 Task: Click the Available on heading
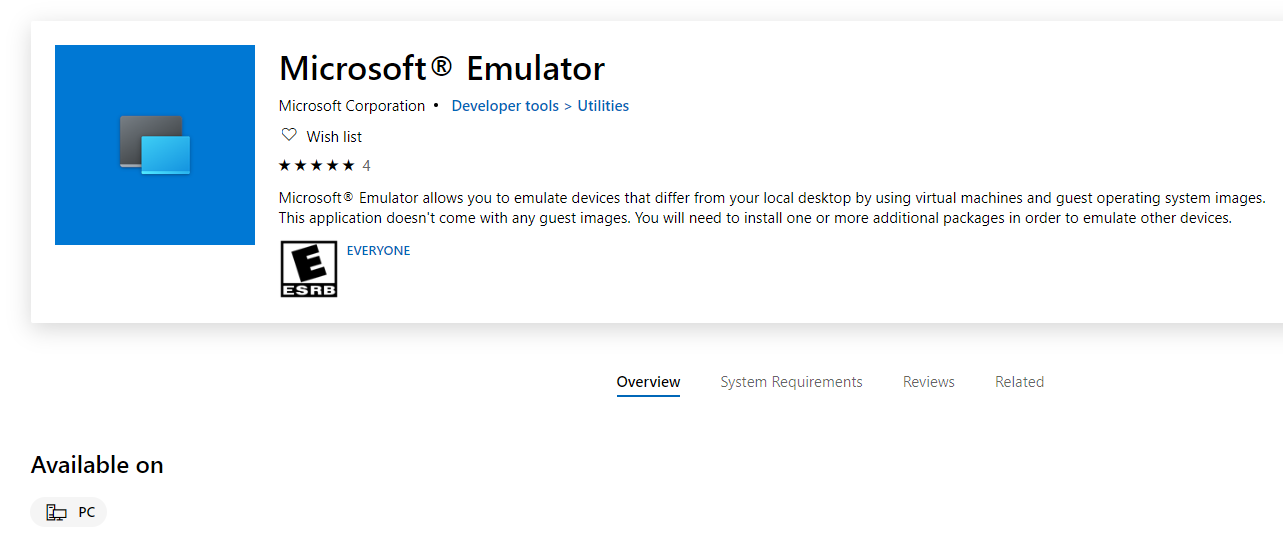pos(97,465)
